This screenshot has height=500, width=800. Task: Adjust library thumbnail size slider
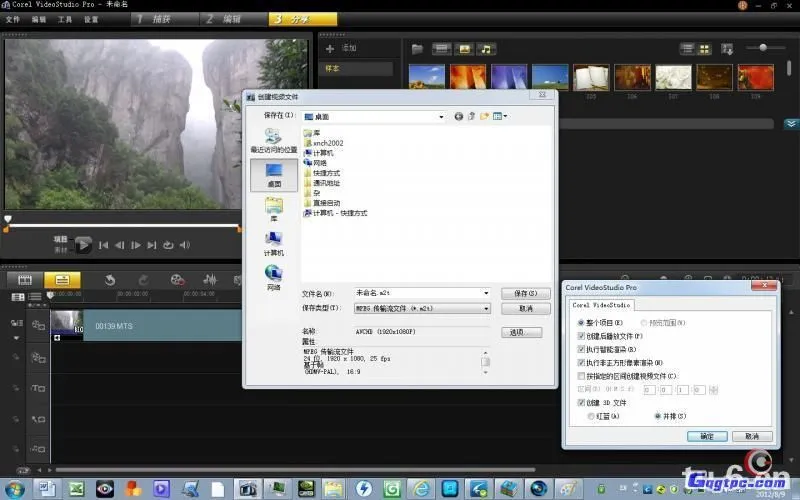click(765, 47)
